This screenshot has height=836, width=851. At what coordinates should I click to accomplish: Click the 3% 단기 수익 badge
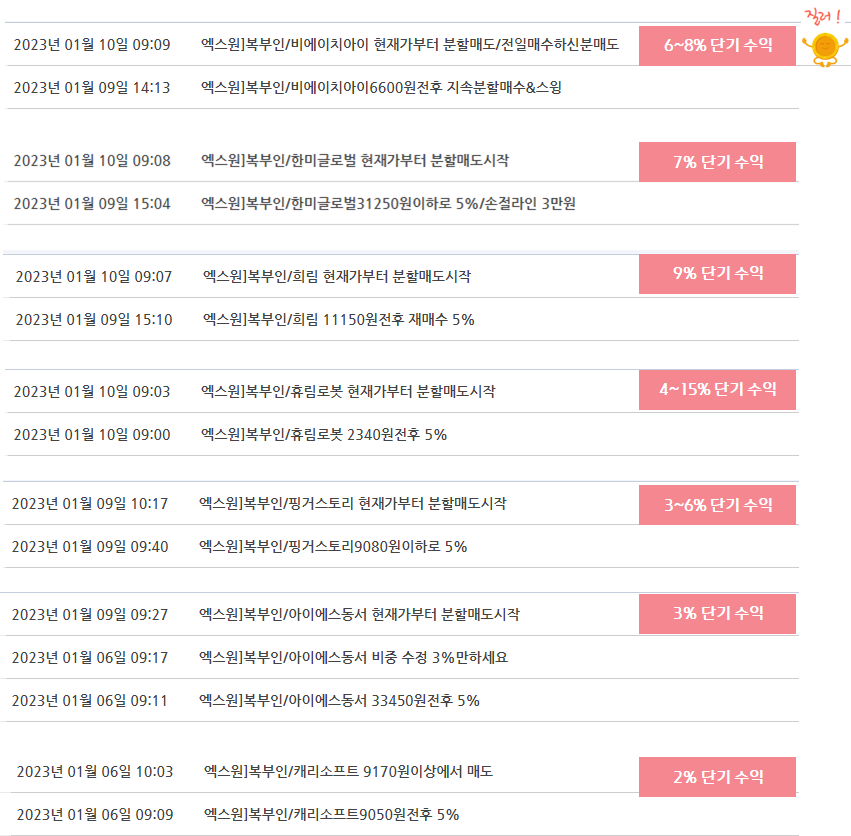[717, 613]
